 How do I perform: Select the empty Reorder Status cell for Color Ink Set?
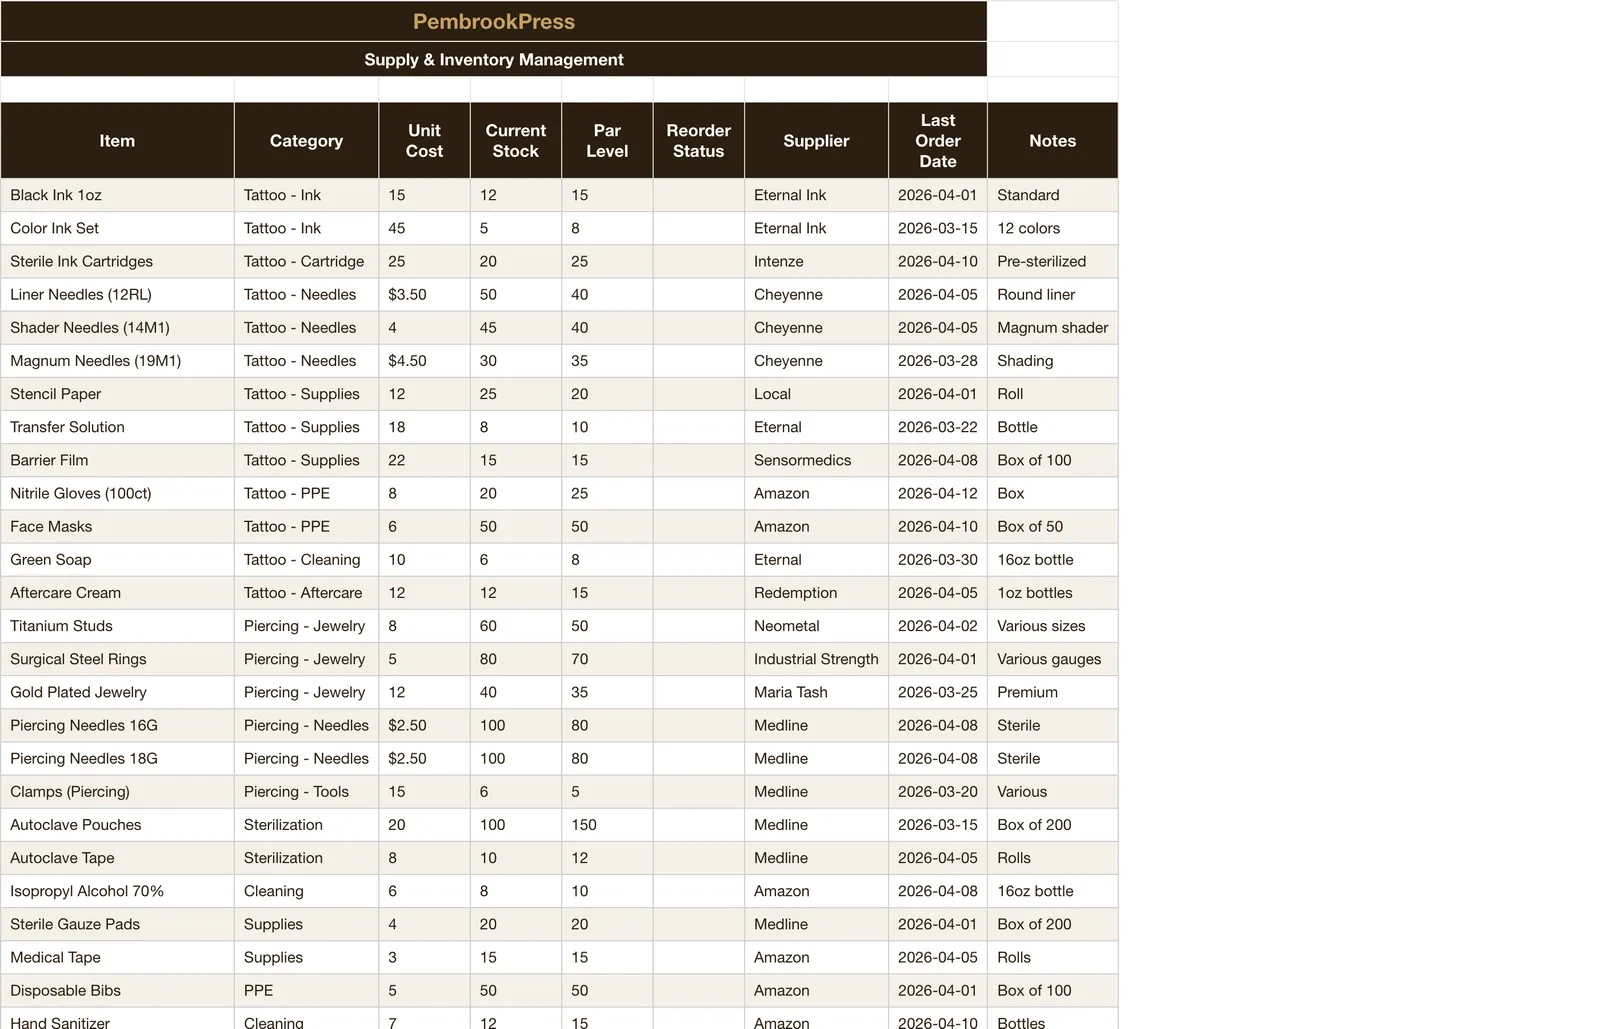tap(698, 228)
